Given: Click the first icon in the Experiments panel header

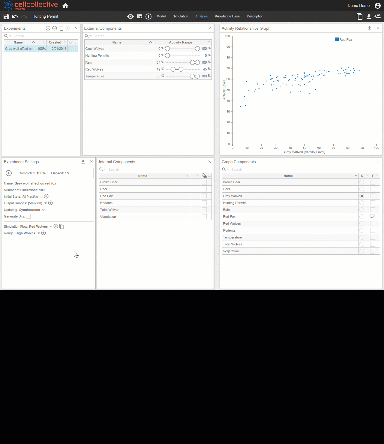Looking at the screenshot, I should click(x=48, y=28).
